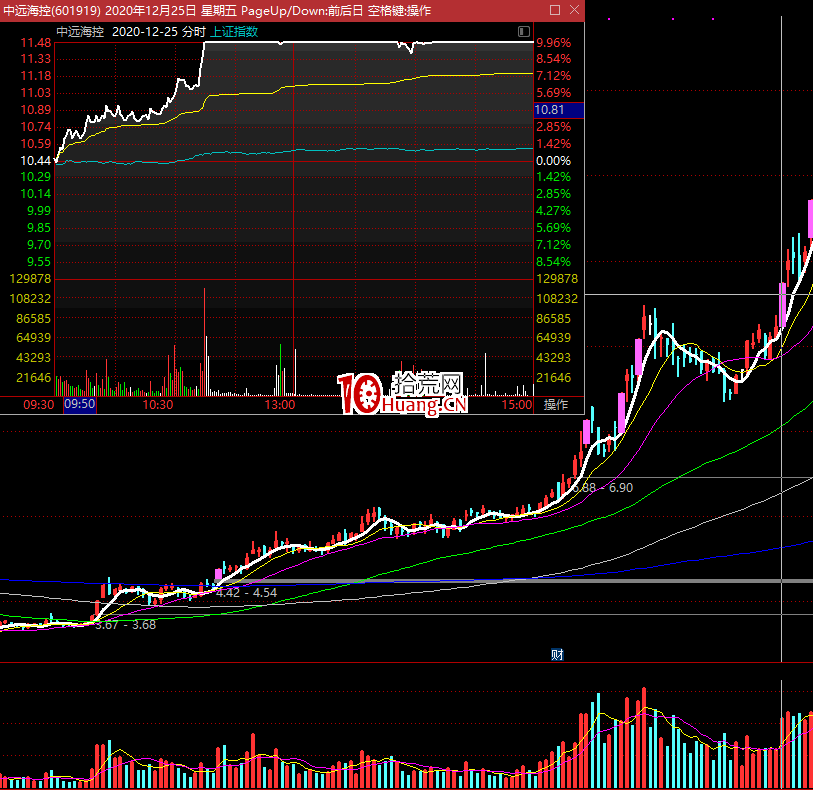This screenshot has height=790, width=813.
Task: Click the 9.96% percentage label
Action: (x=553, y=43)
